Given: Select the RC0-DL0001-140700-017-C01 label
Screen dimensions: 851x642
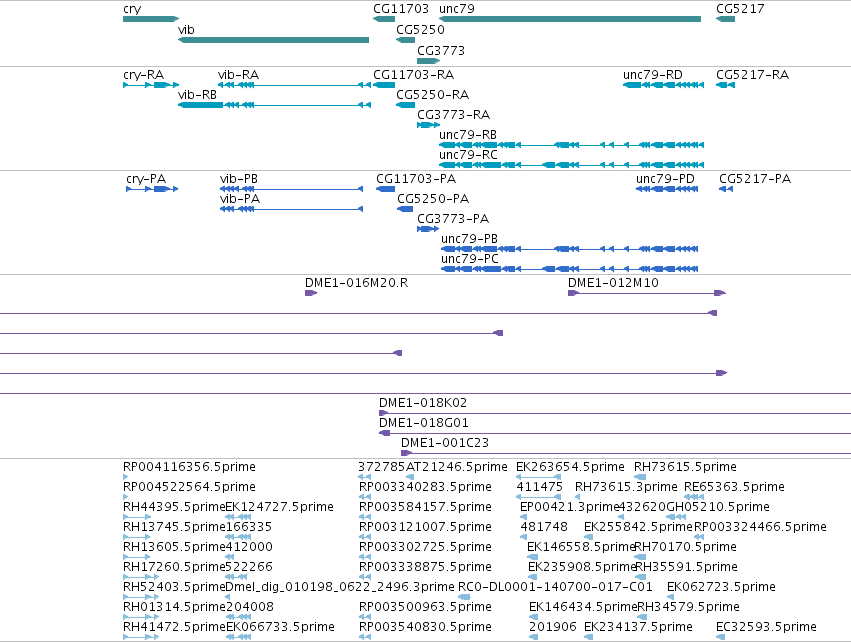Looking at the screenshot, I should click(555, 587).
